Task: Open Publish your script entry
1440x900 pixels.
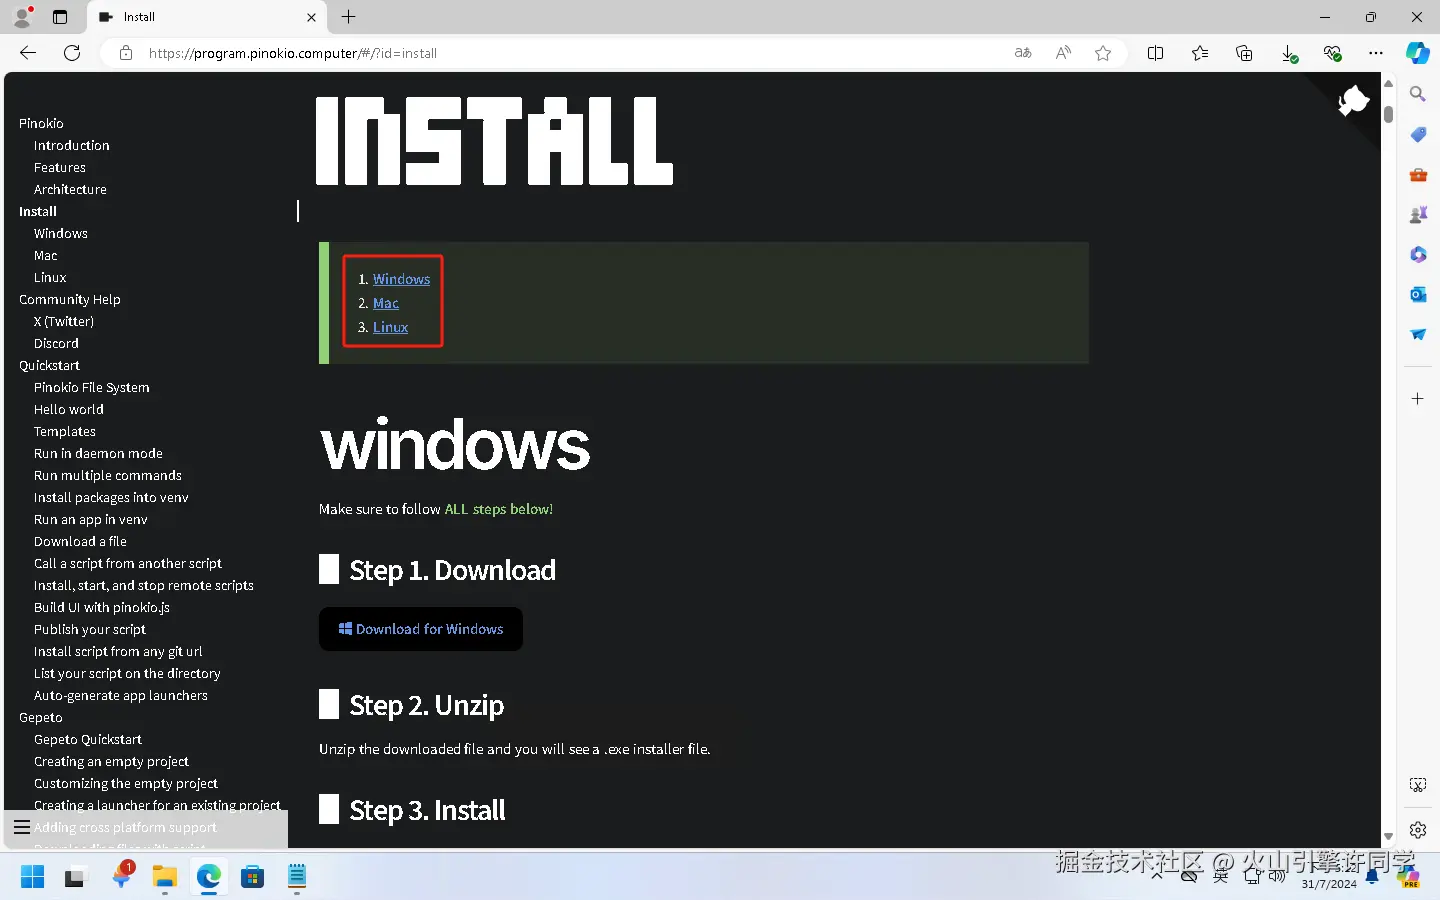Action: pos(90,629)
